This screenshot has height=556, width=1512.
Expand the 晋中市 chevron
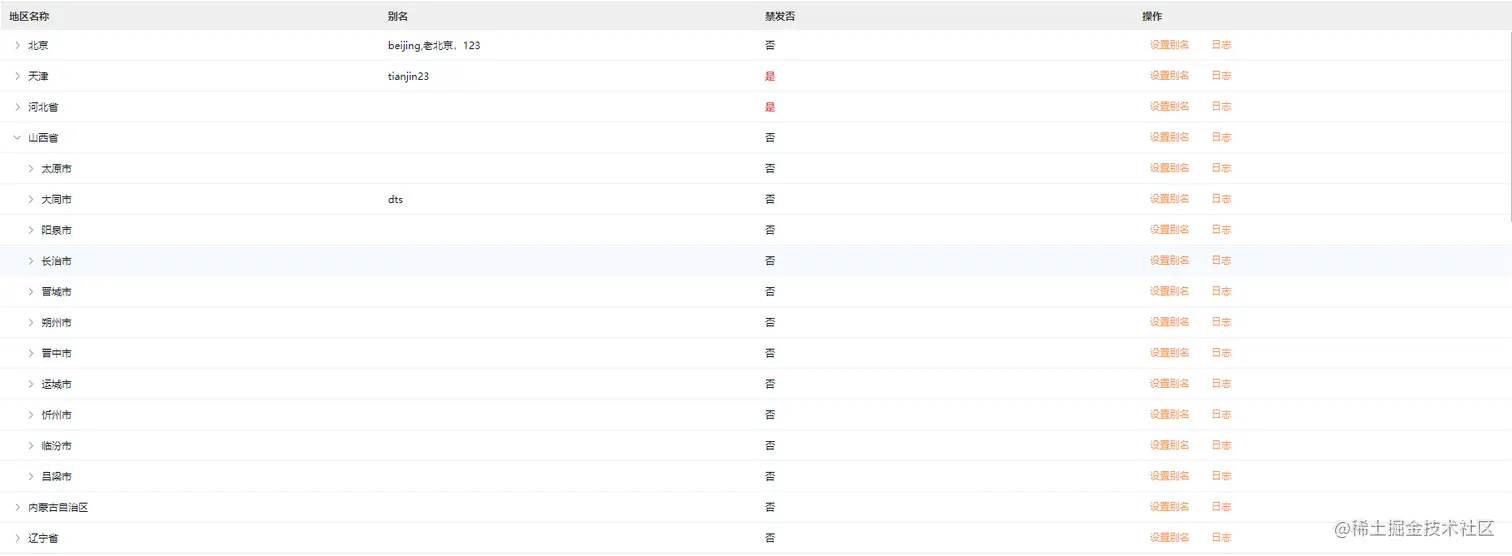pos(31,354)
